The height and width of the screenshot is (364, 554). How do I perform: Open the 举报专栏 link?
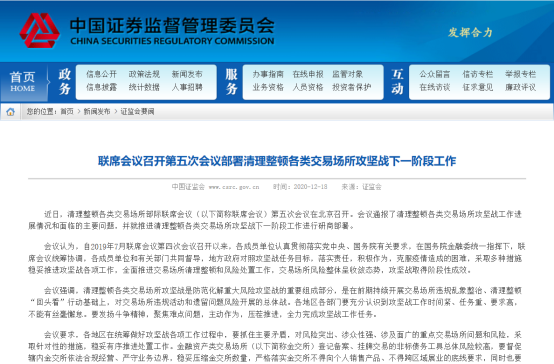pos(520,74)
